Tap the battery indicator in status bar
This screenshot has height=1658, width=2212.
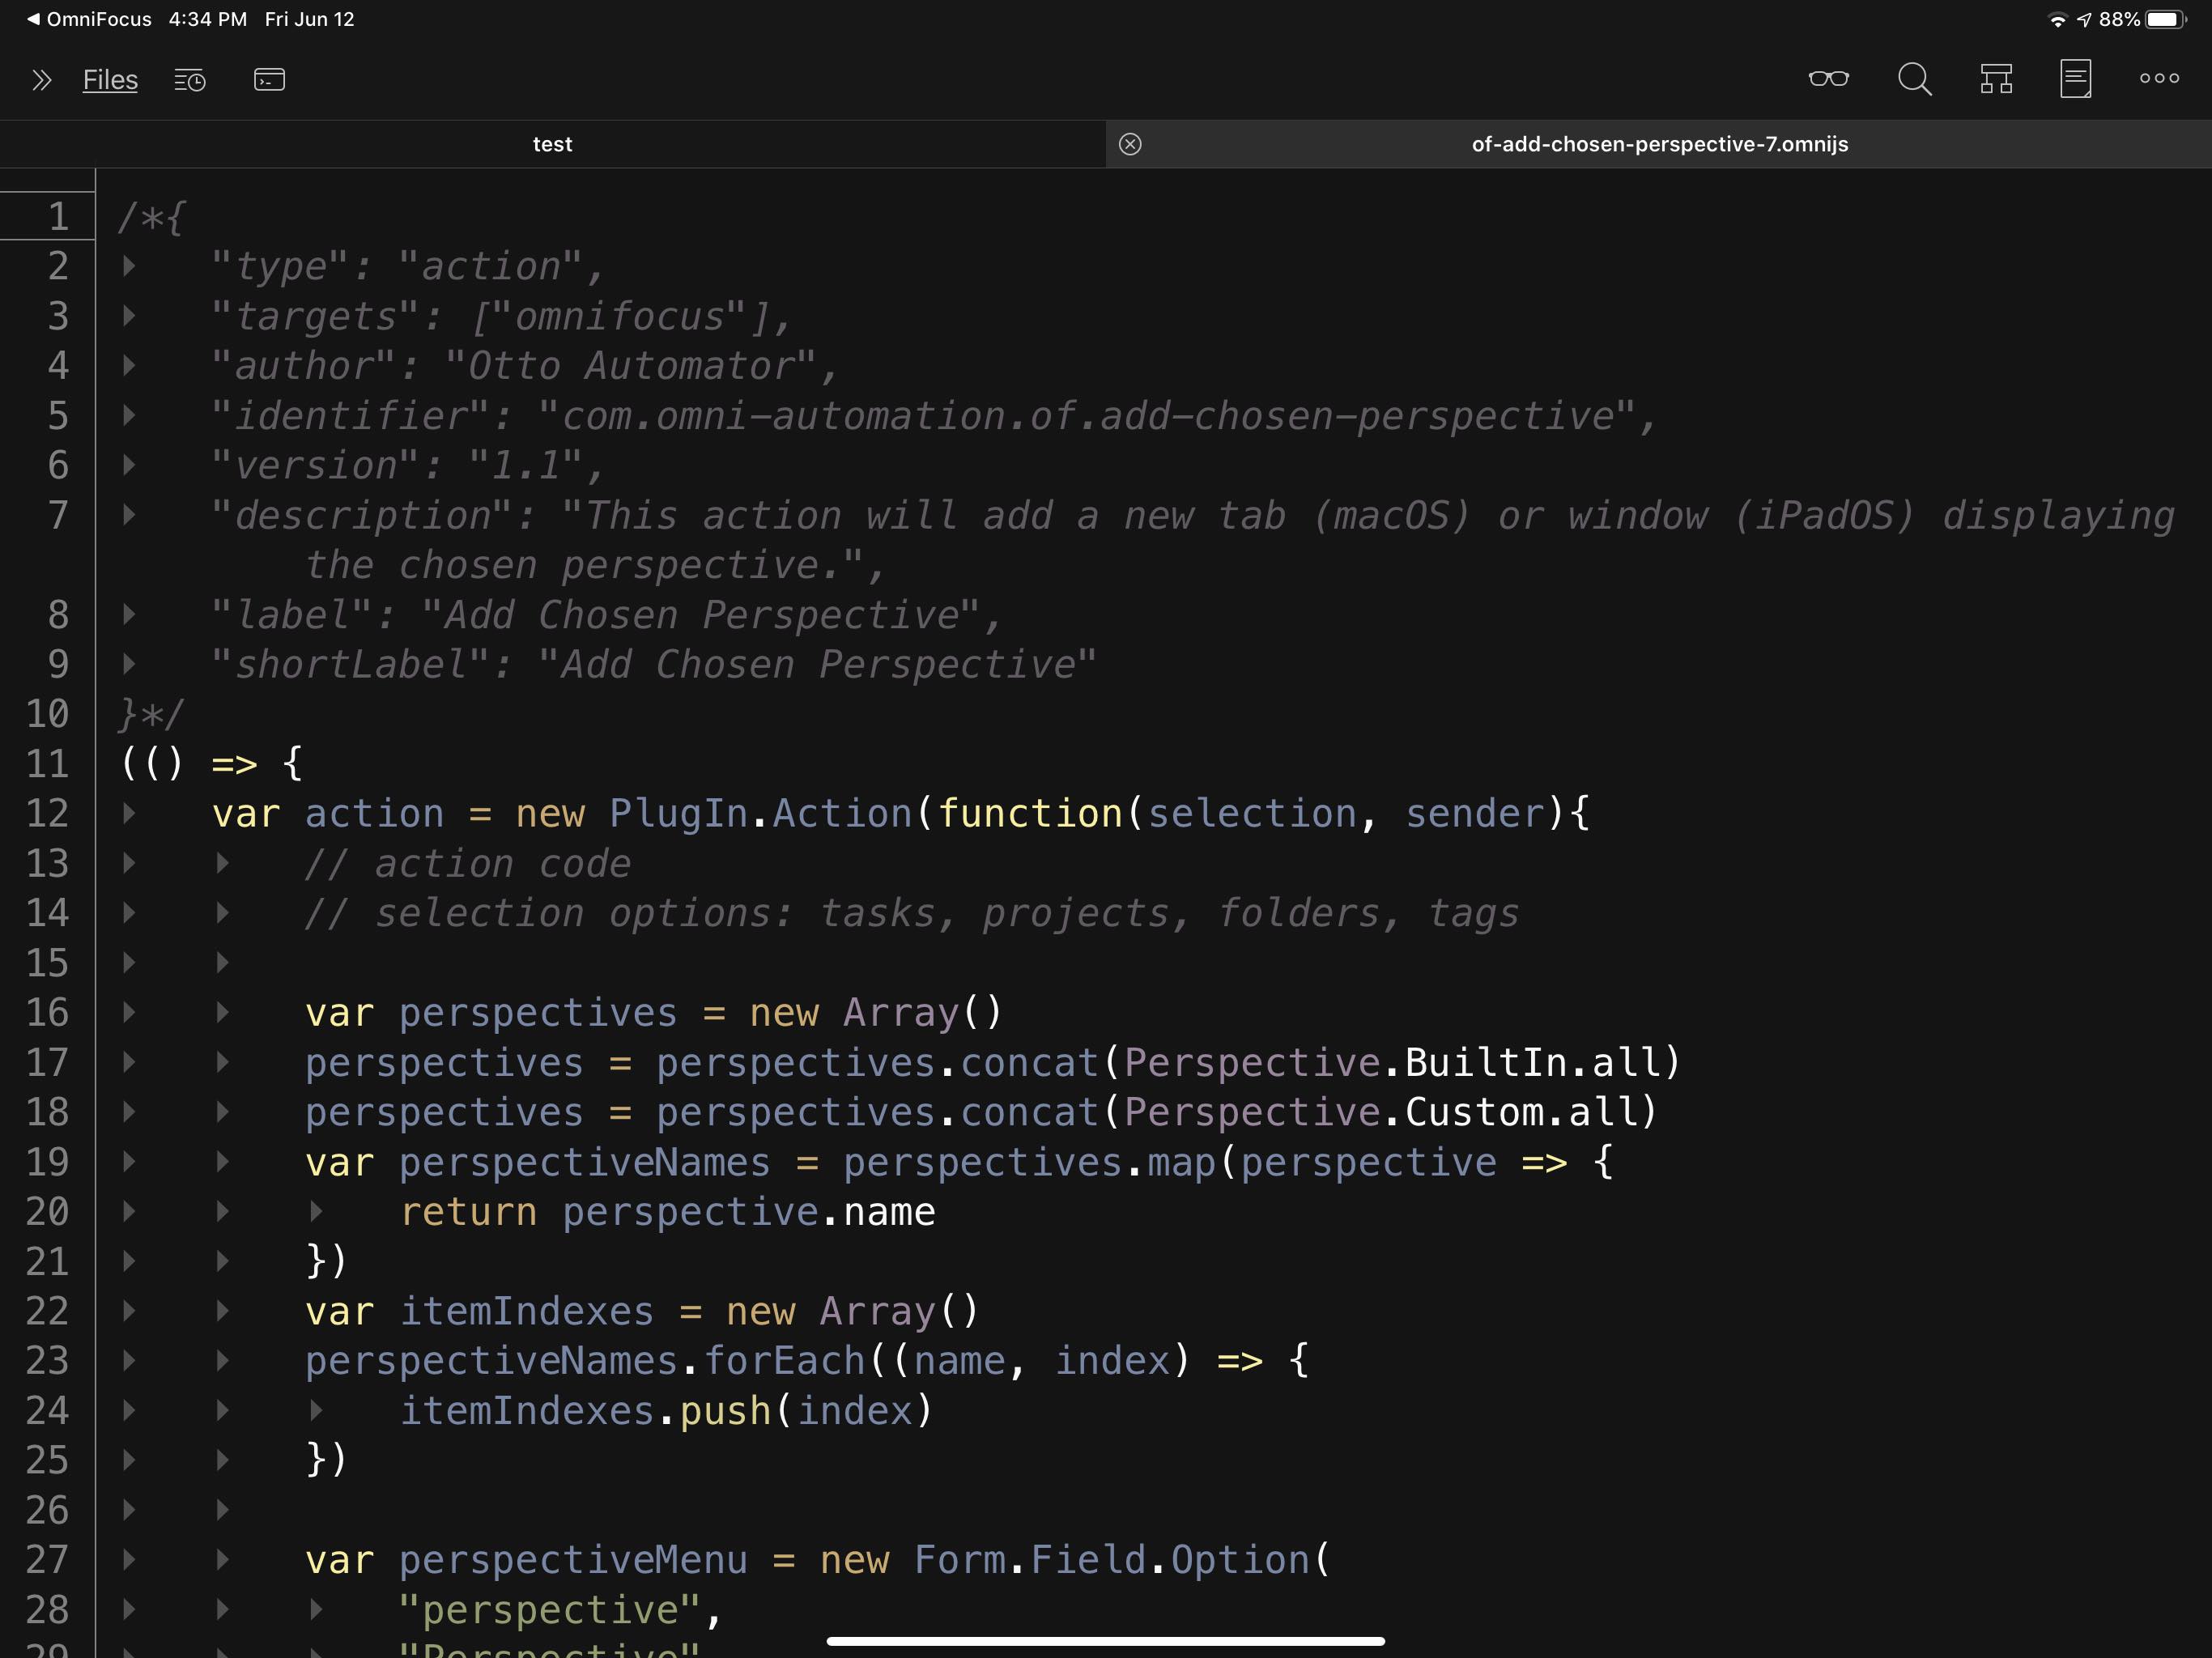[x=2166, y=19]
